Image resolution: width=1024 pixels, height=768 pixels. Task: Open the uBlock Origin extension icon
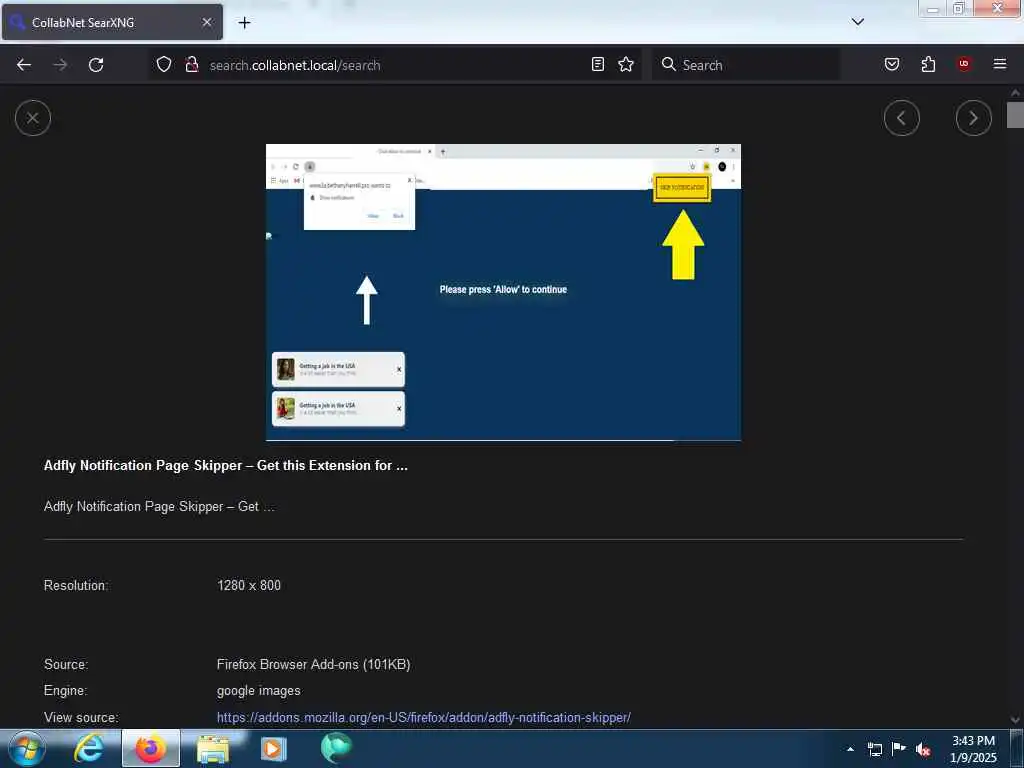tap(964, 65)
